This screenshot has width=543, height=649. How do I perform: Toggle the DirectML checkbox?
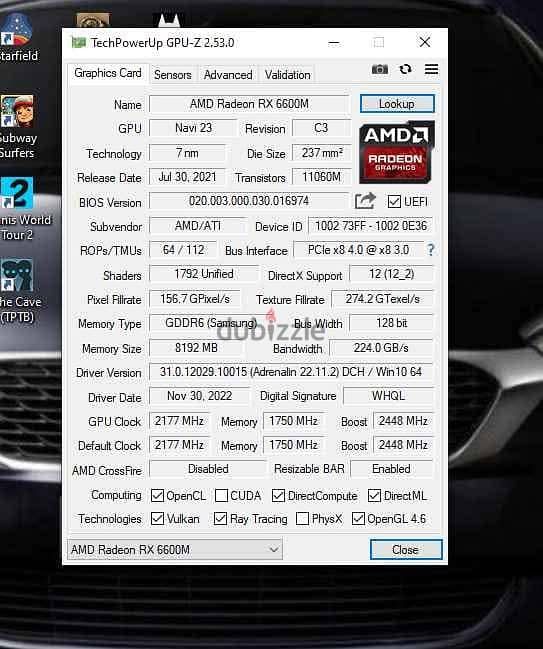(374, 495)
